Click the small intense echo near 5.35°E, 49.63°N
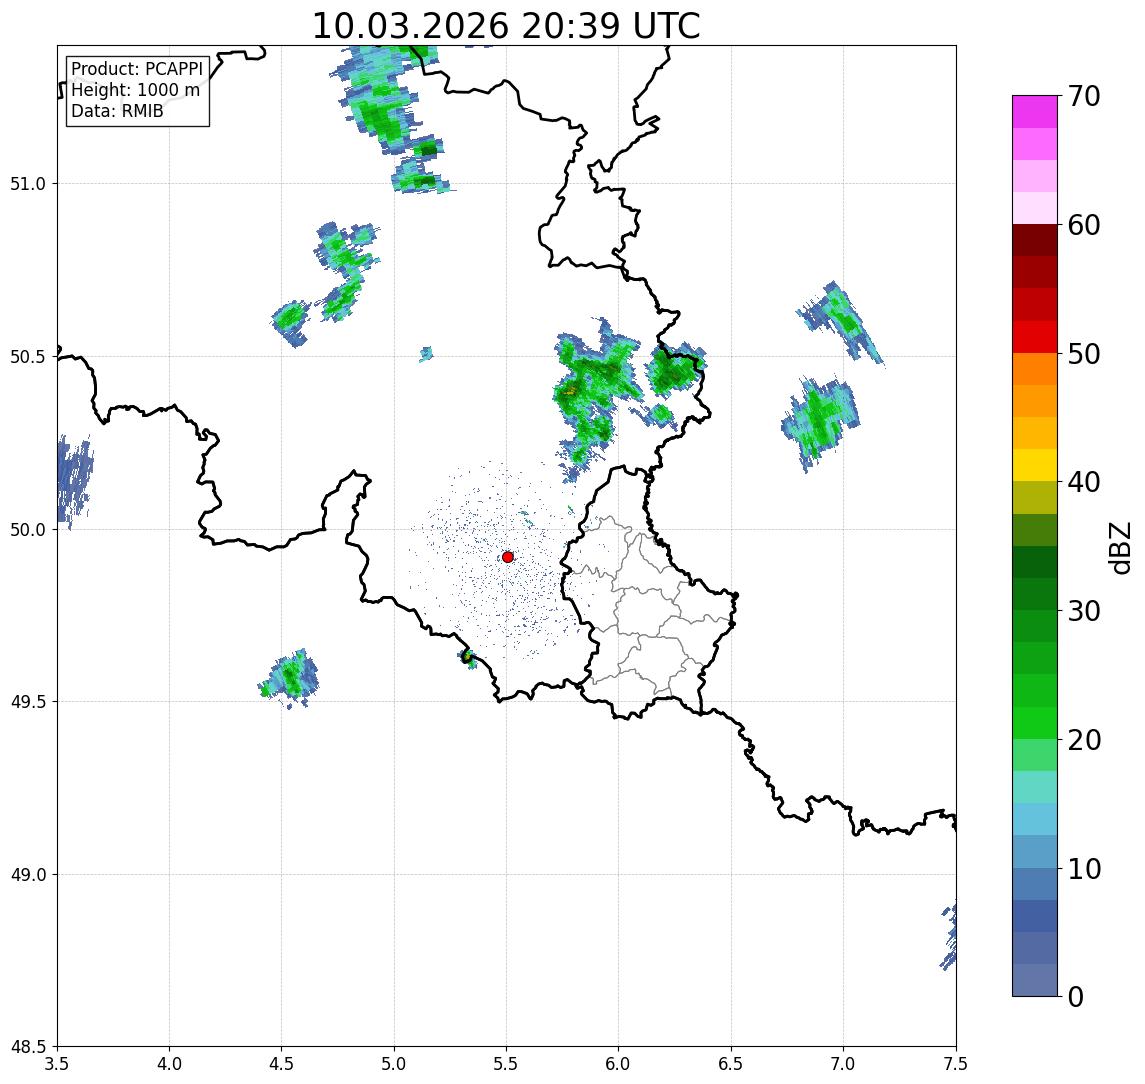 [x=467, y=657]
